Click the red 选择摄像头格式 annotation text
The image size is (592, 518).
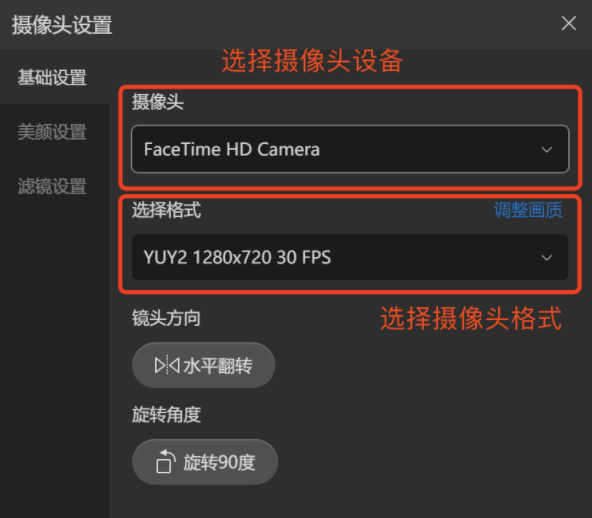click(471, 318)
